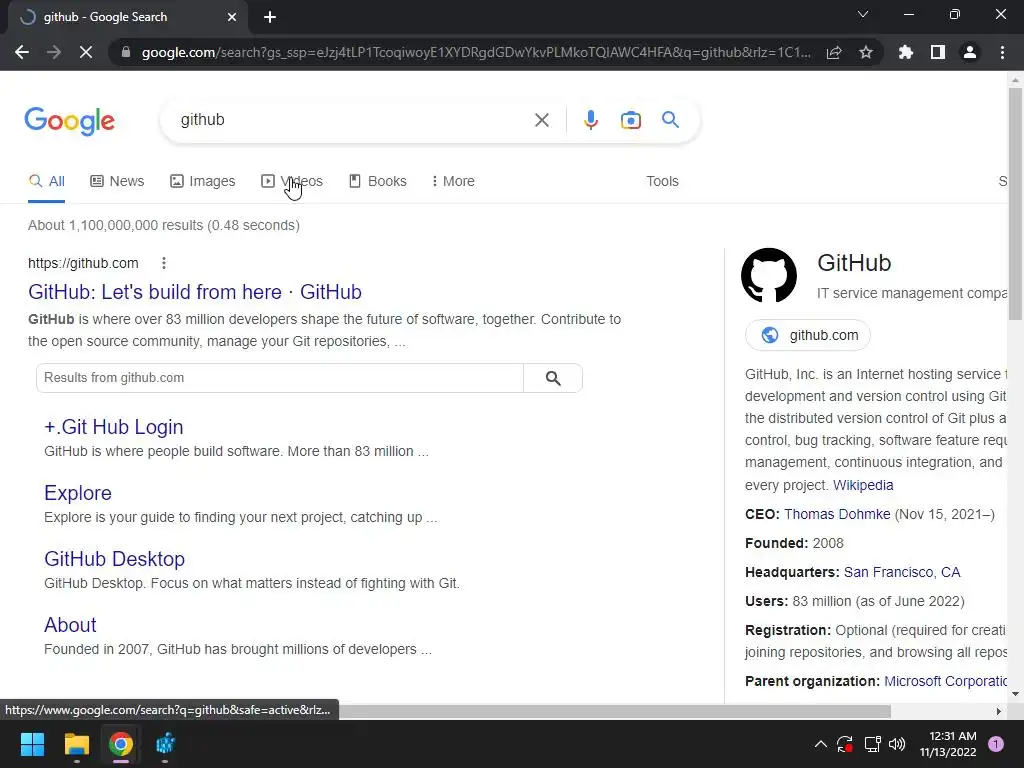Open the blue app next to Chrome on taskbar
The height and width of the screenshot is (768, 1024).
[165, 744]
